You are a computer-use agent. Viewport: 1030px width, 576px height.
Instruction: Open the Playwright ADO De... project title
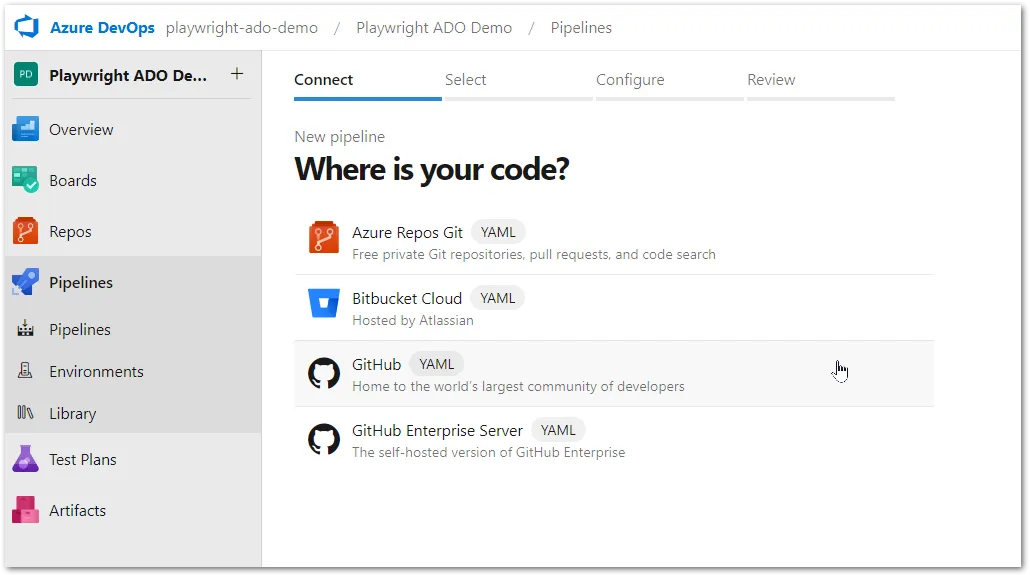coord(128,76)
